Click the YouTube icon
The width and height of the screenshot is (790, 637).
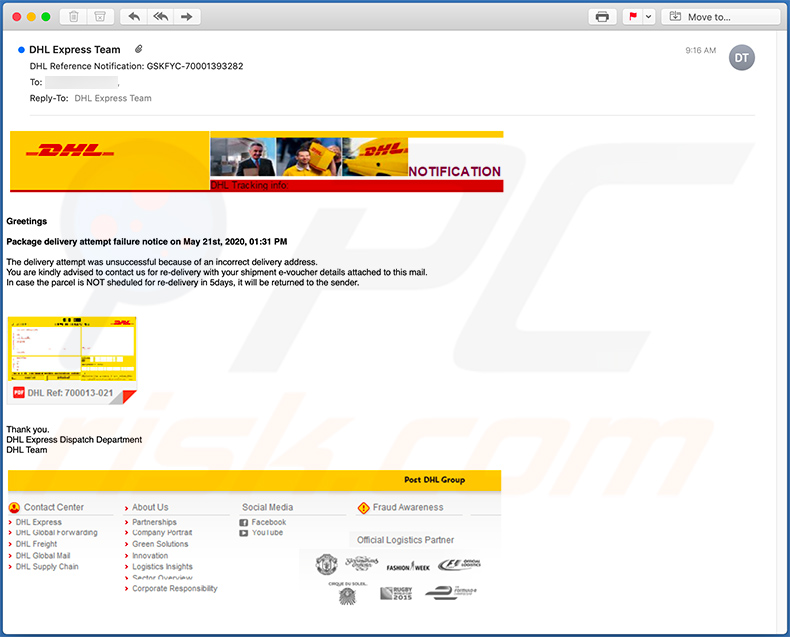243,533
